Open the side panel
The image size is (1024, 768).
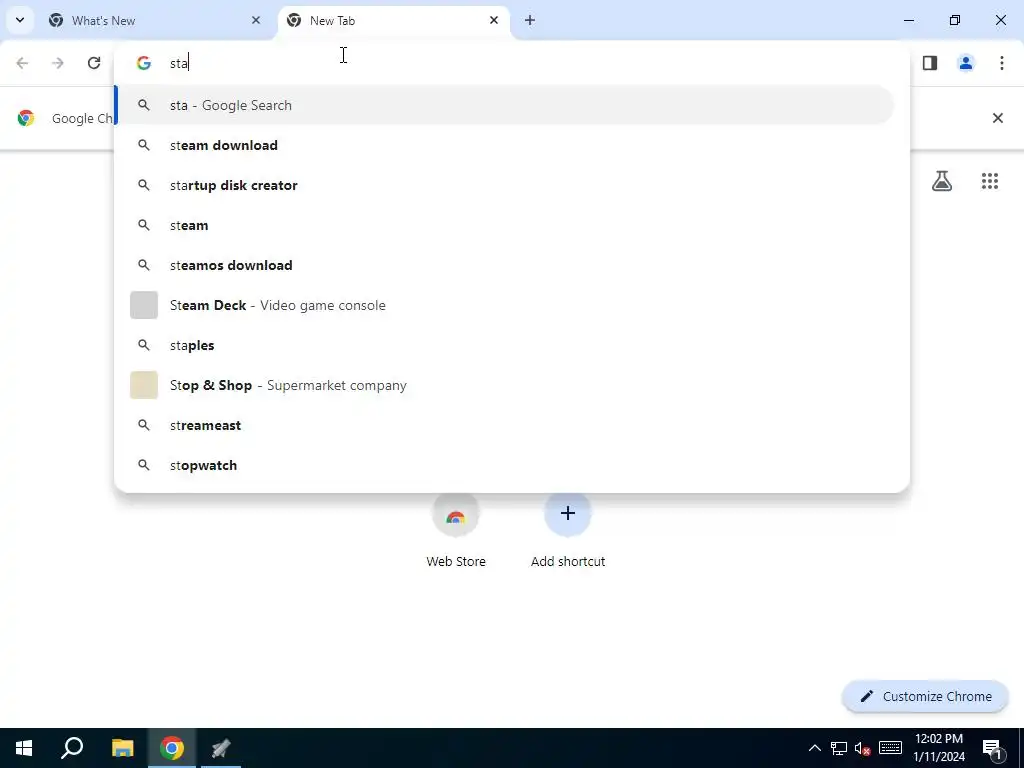click(x=930, y=63)
